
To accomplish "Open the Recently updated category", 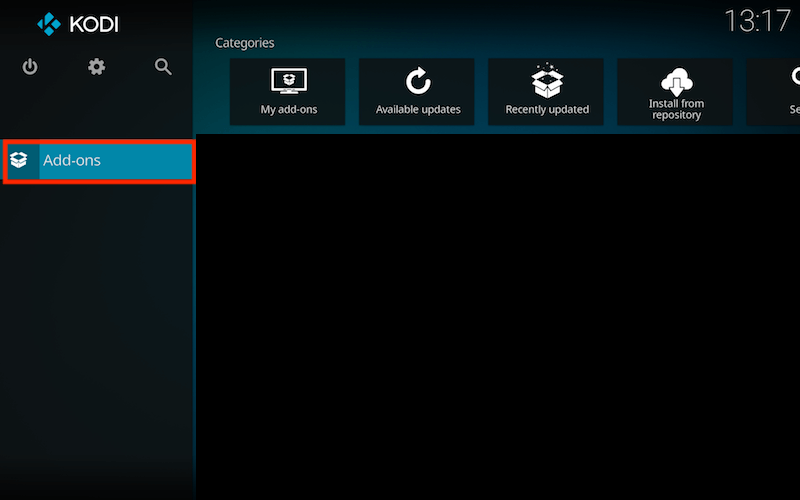I will coord(546,92).
